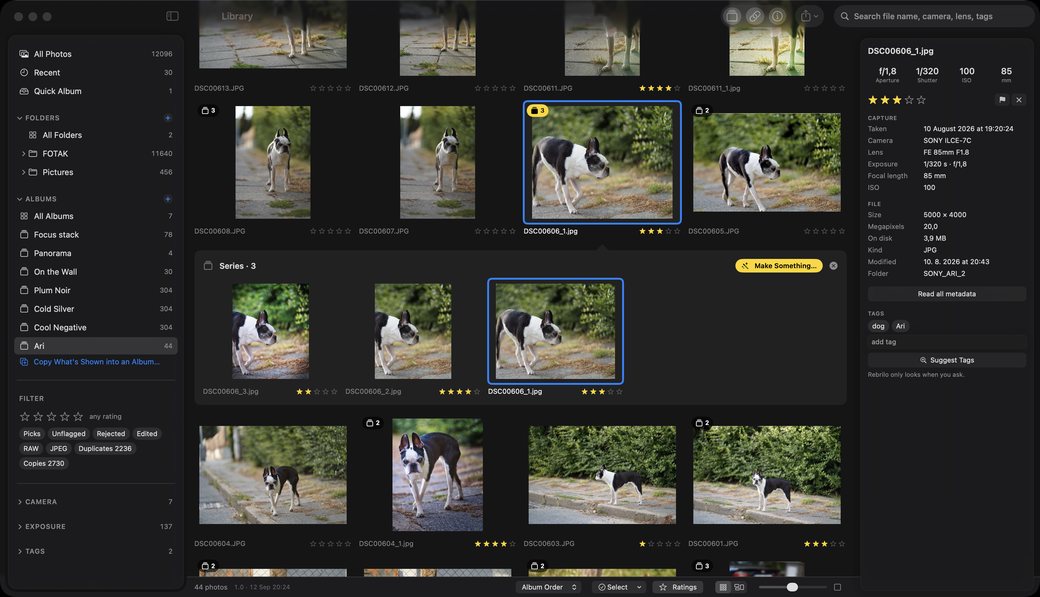Image resolution: width=1040 pixels, height=597 pixels.
Task: Reject the photo with X icon
Action: [x=1019, y=100]
